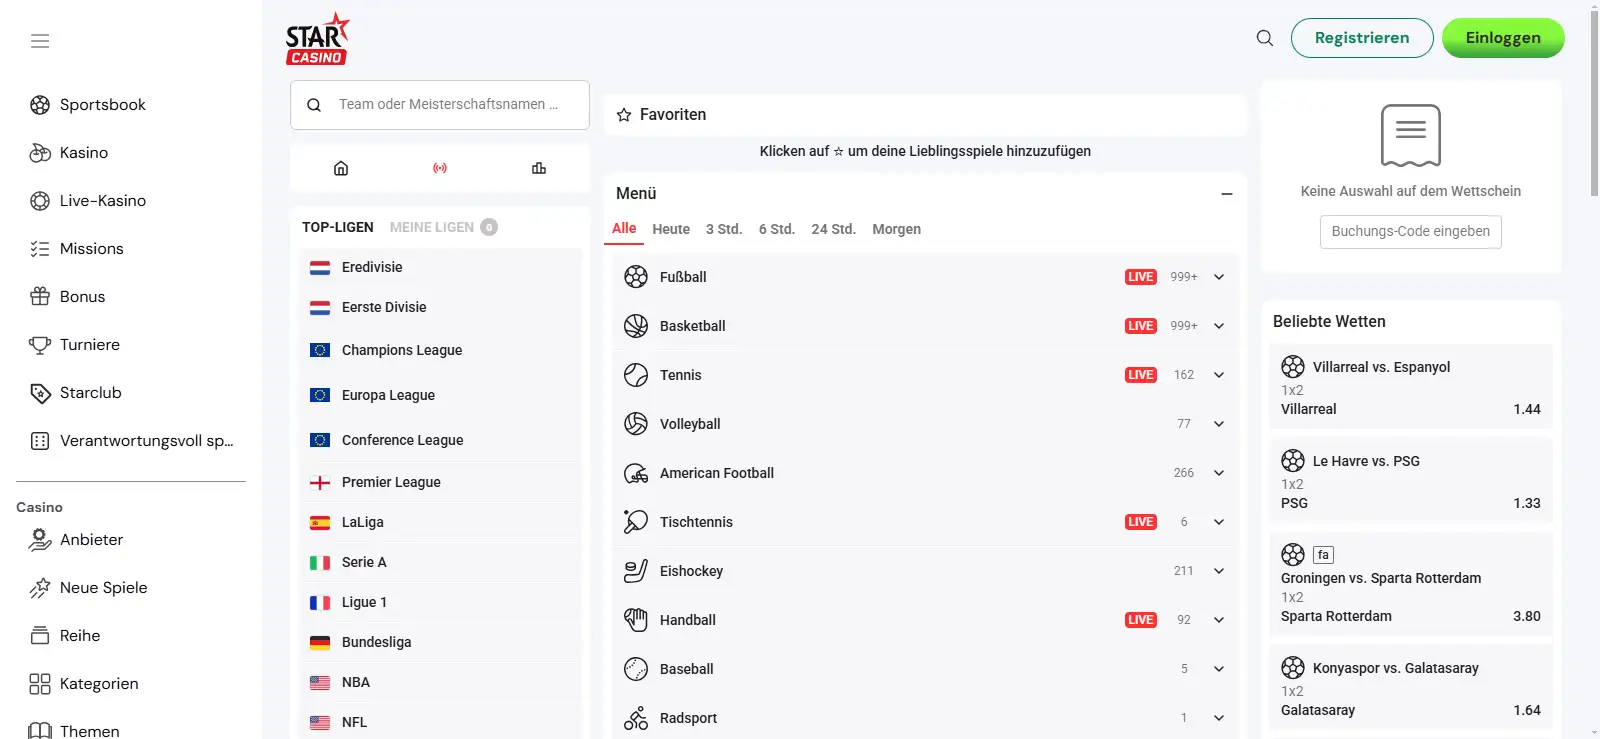Click the Einloggen button

[x=1503, y=38]
